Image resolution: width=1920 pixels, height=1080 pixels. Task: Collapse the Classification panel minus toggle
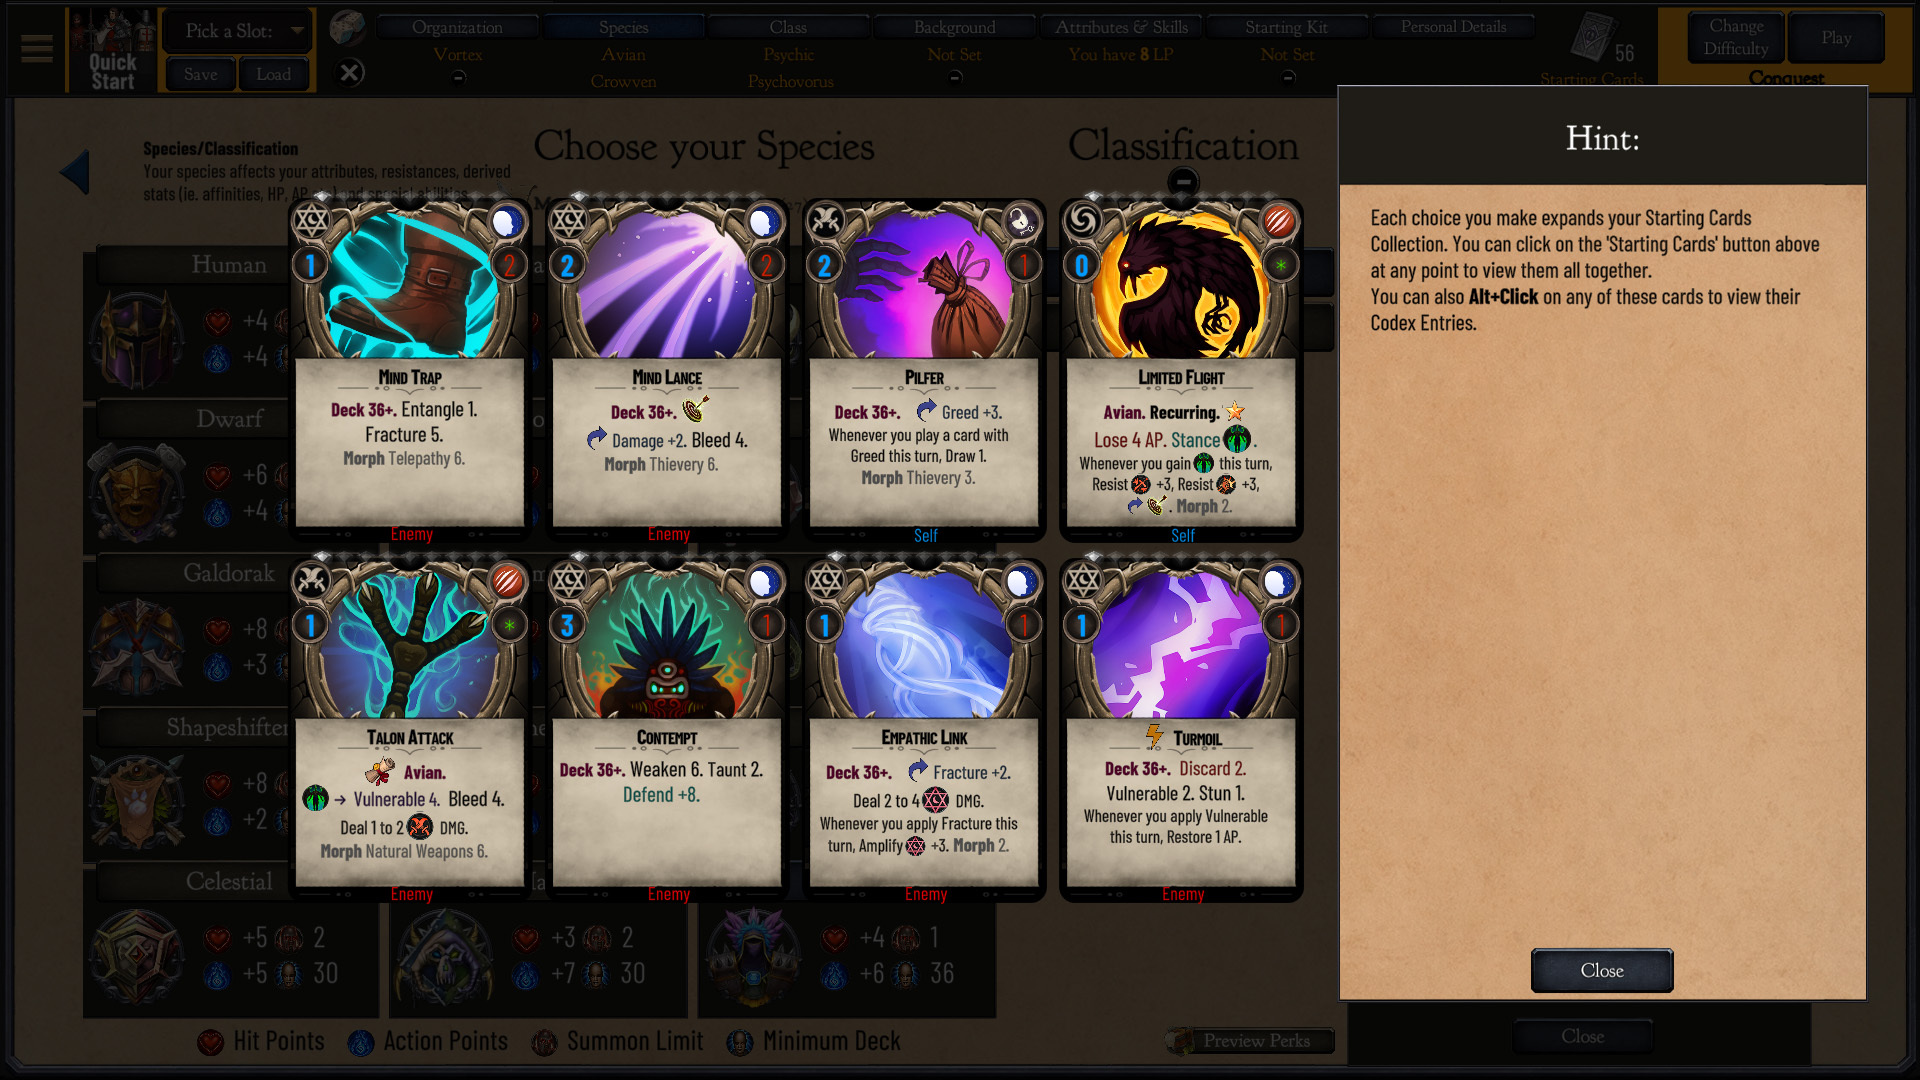tap(1183, 182)
